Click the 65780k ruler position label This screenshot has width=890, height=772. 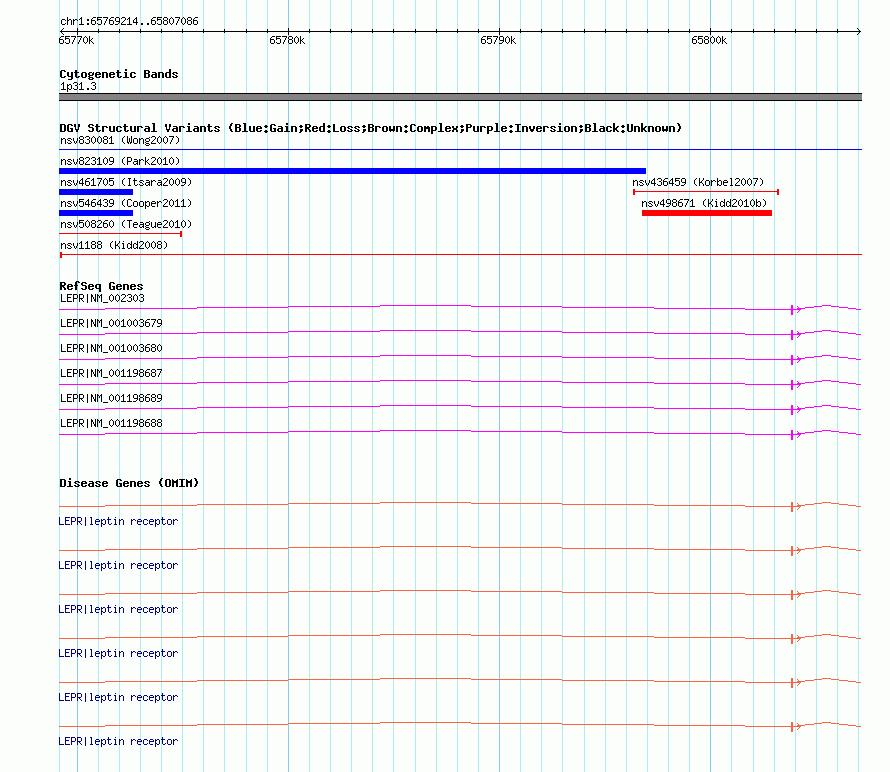click(x=287, y=40)
